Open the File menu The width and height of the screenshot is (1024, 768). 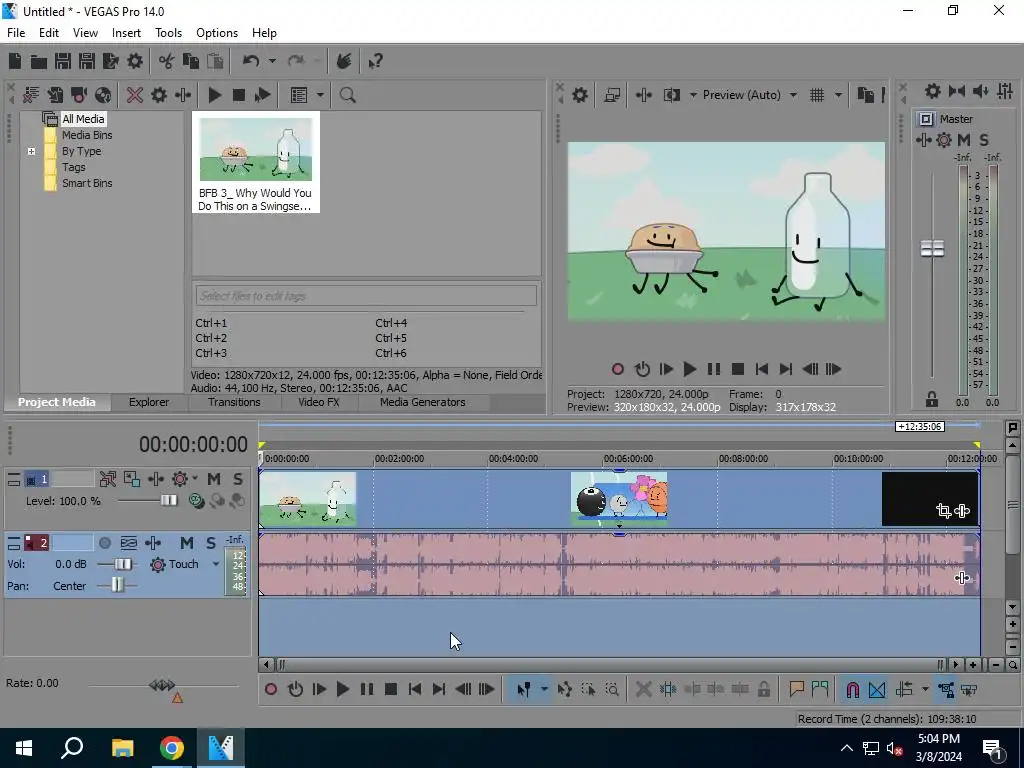pos(16,33)
